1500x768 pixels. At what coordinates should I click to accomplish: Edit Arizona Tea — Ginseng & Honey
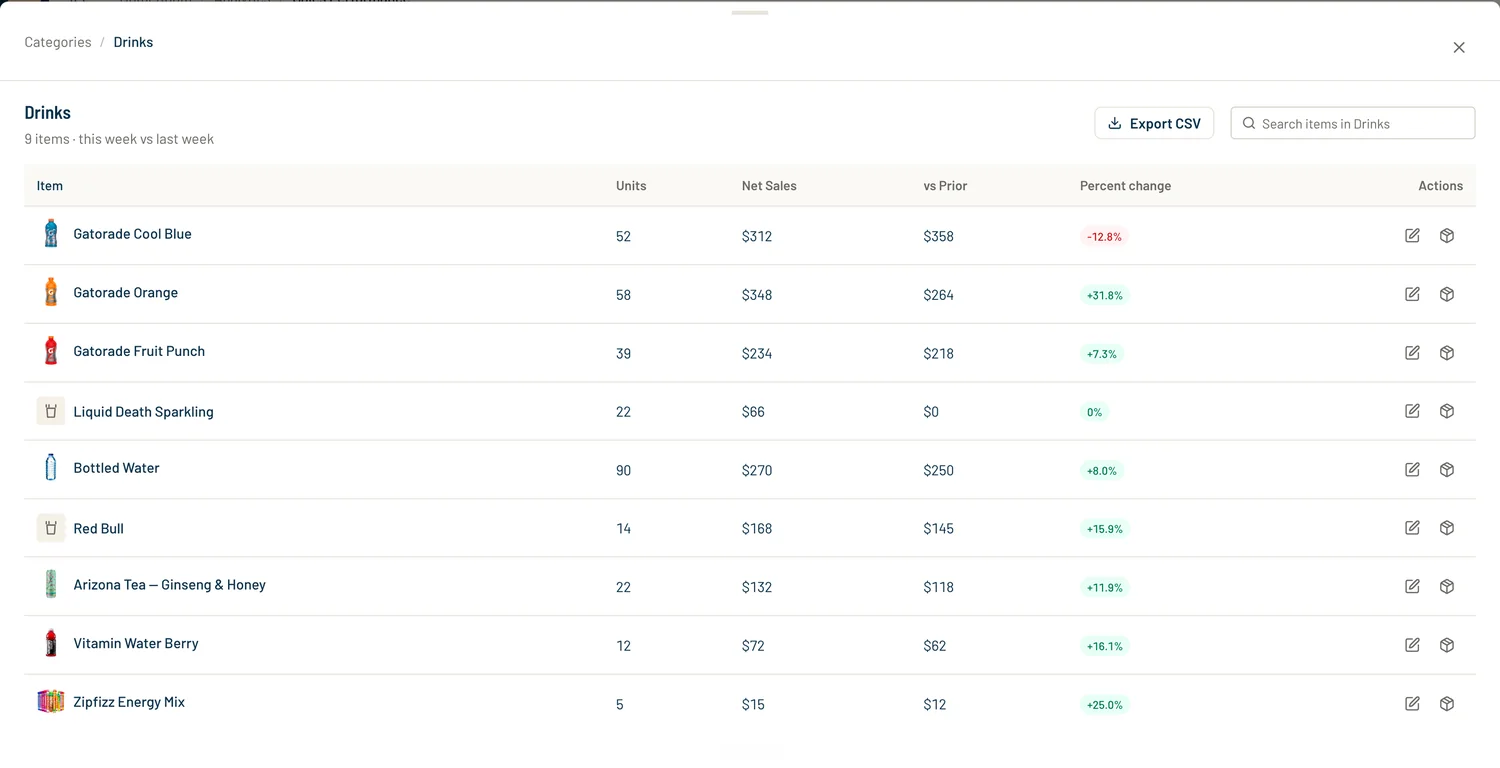pos(1412,586)
